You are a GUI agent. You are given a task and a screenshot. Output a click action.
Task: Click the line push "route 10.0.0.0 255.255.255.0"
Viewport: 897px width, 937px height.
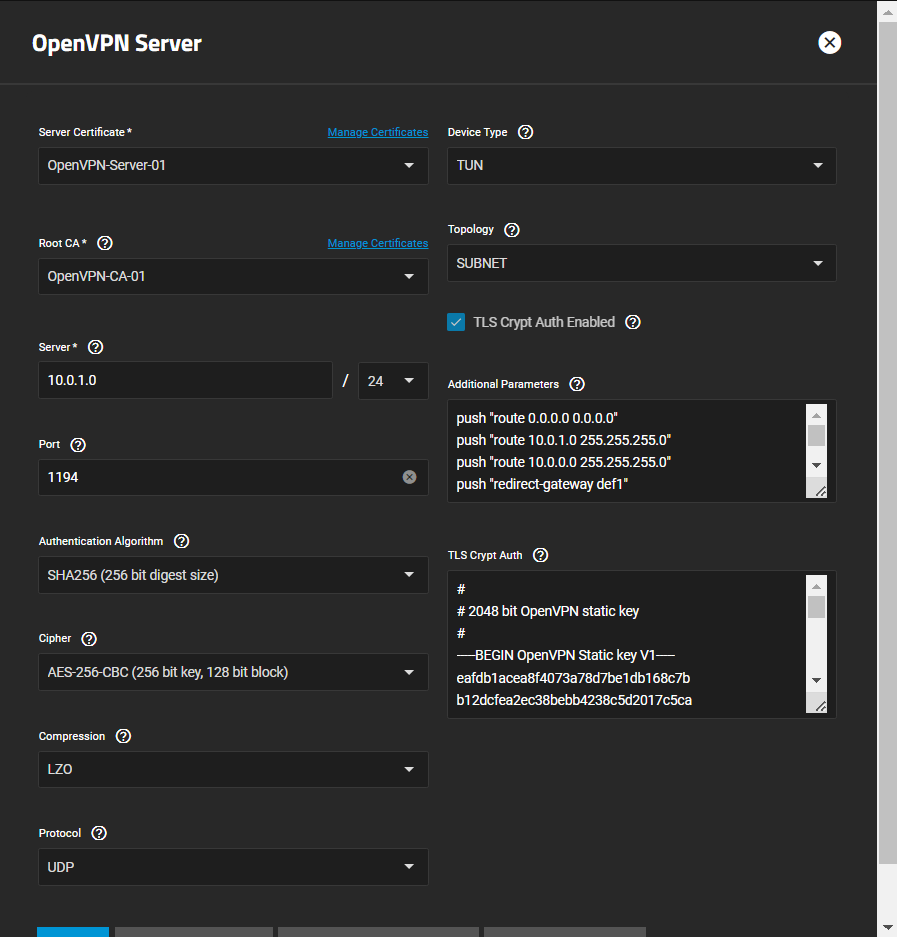pos(564,462)
